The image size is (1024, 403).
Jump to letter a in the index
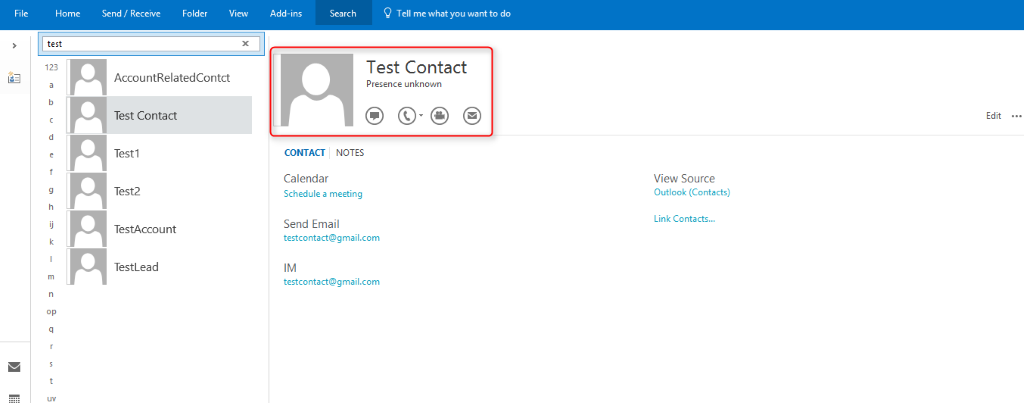coord(52,85)
